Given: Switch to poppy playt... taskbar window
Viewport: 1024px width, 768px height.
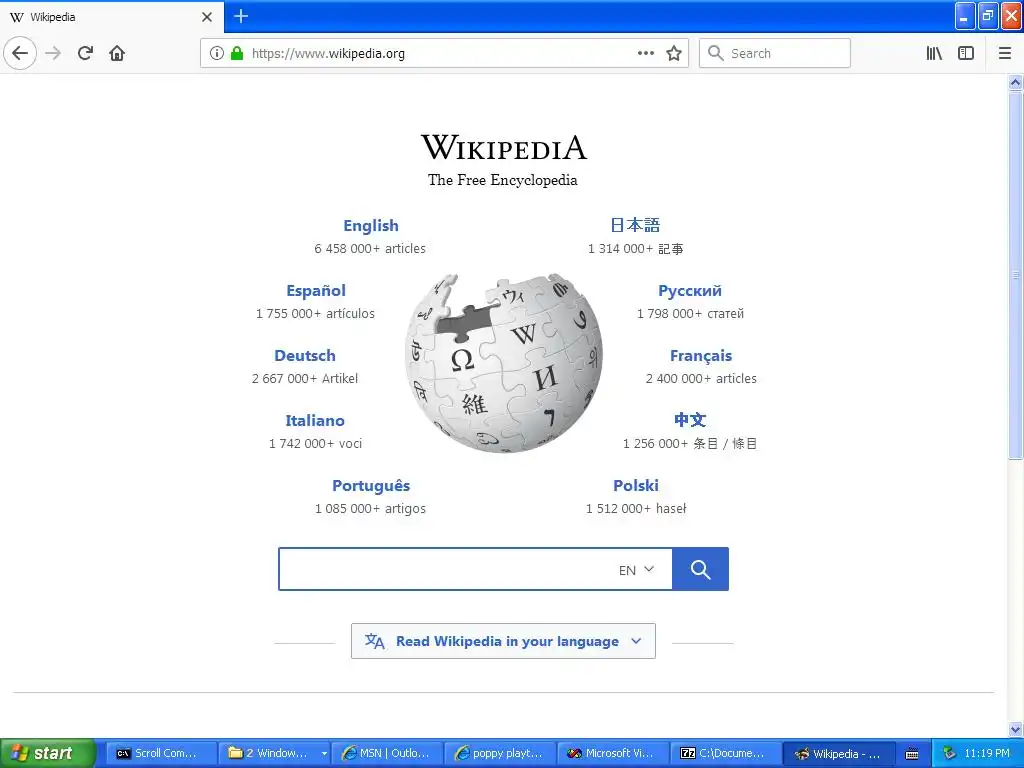Looking at the screenshot, I should 500,753.
